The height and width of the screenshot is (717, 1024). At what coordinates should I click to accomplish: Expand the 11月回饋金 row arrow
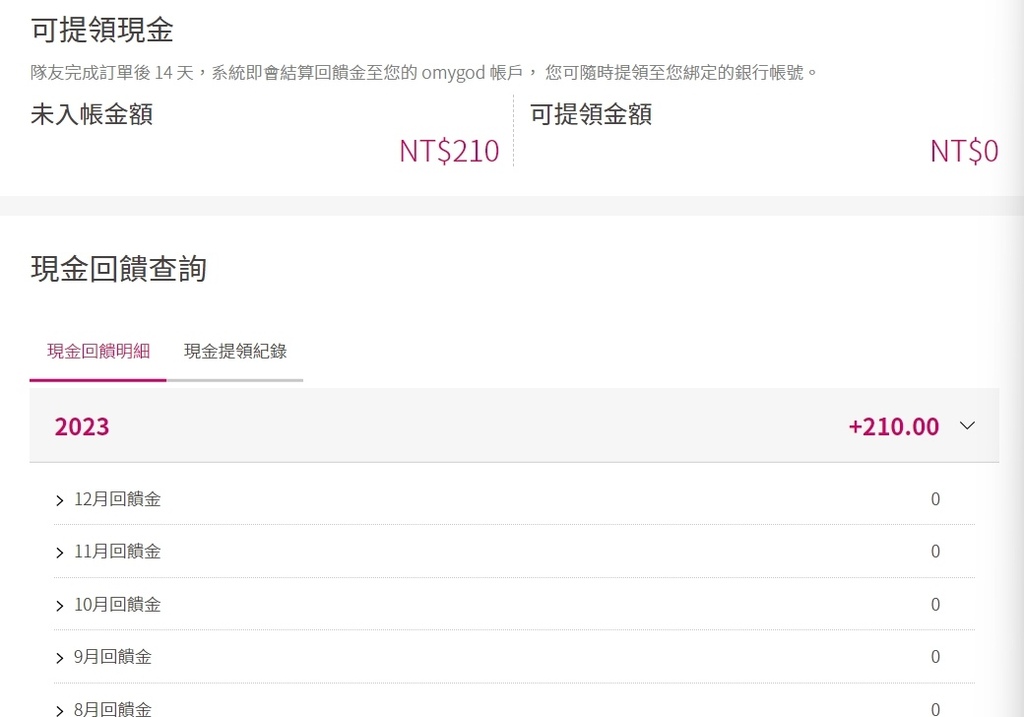[59, 552]
